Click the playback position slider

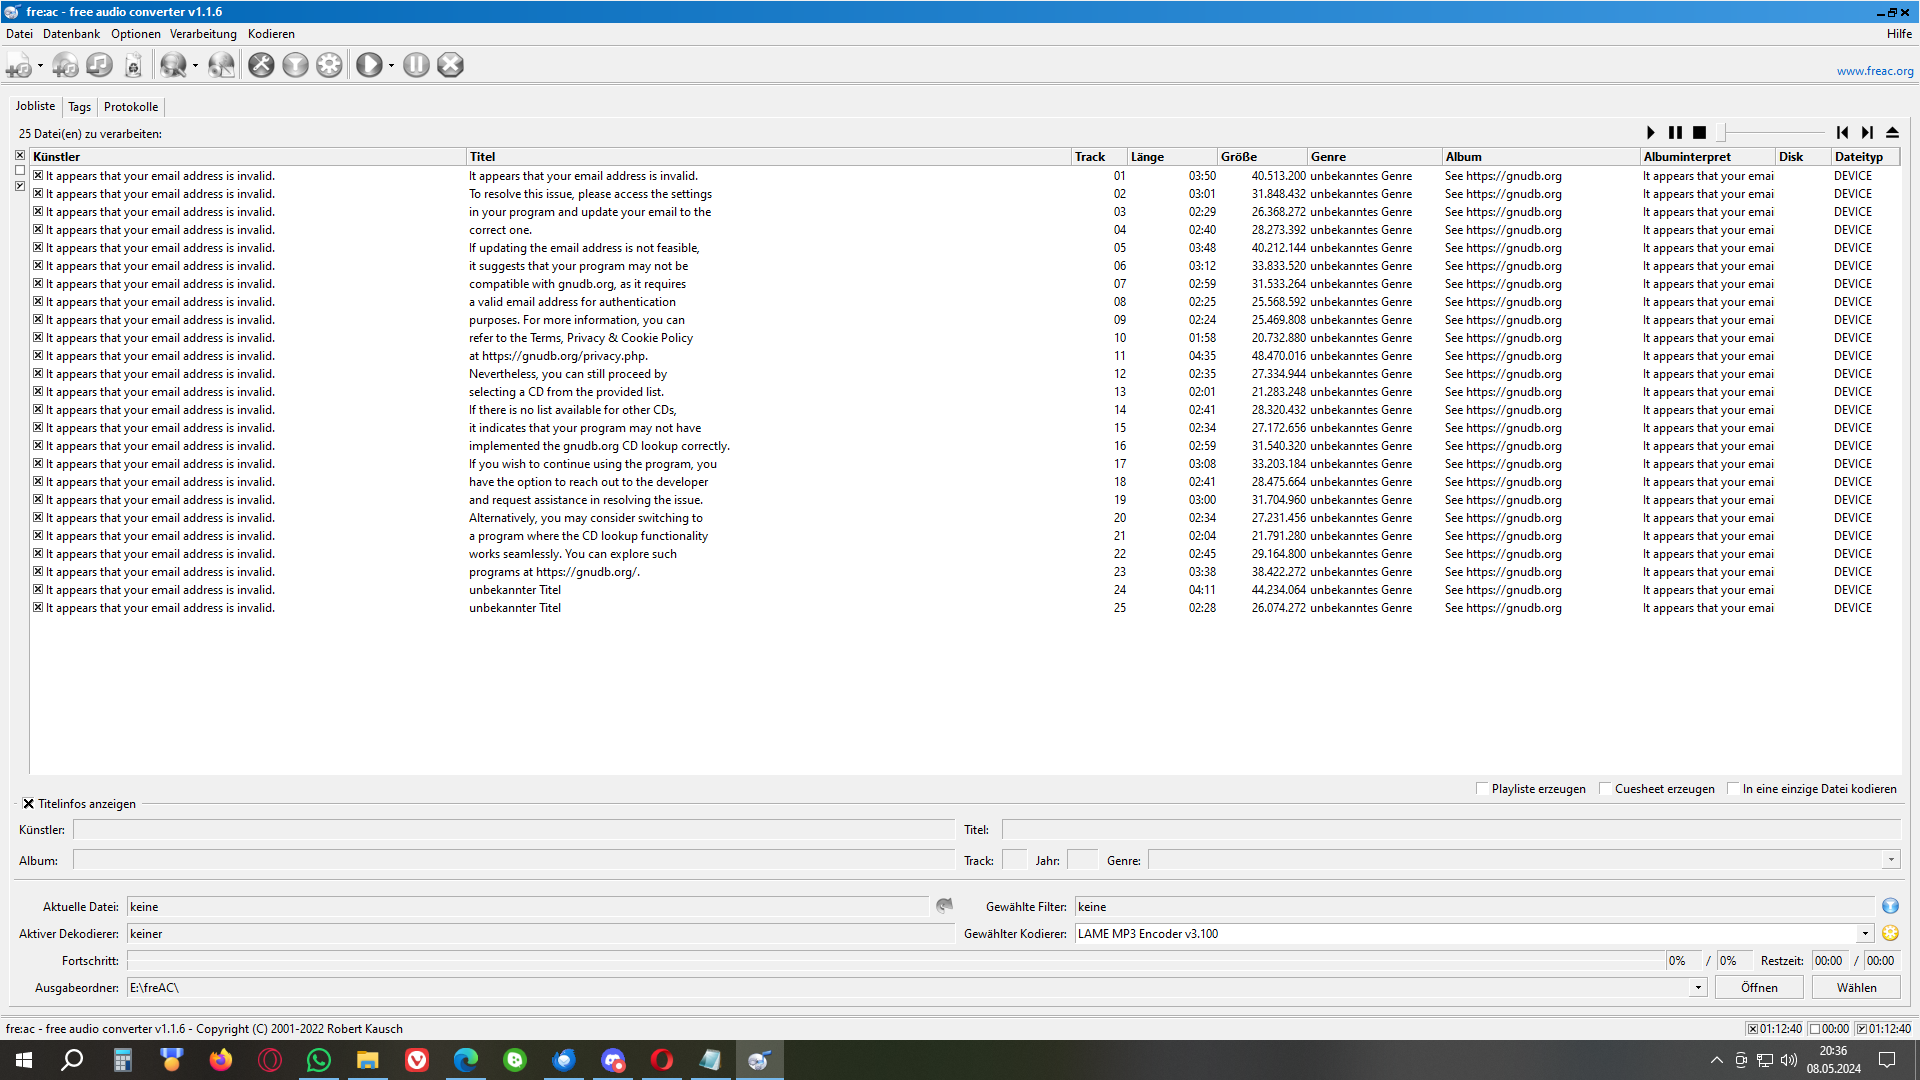(x=1772, y=133)
